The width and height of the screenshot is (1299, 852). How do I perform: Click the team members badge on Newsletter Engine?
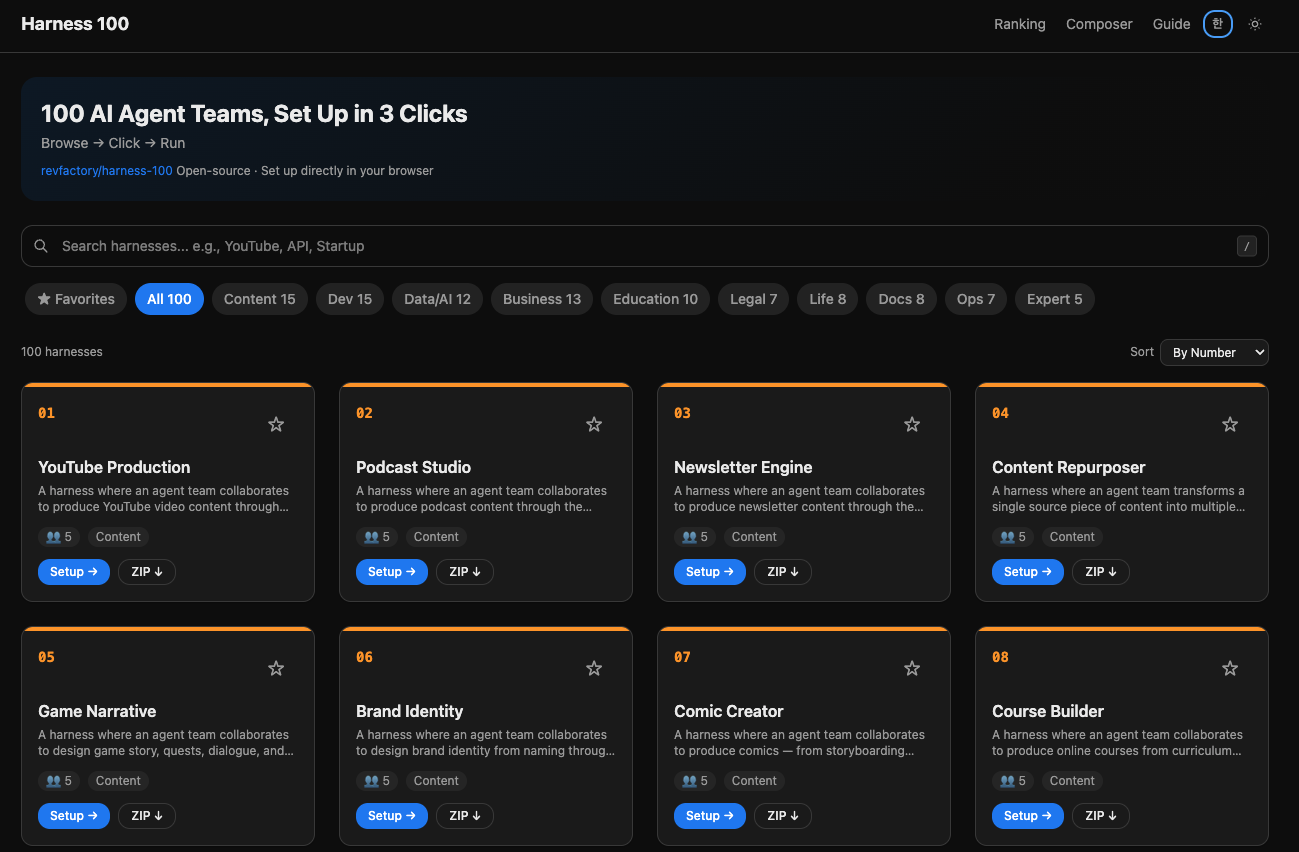click(x=695, y=537)
